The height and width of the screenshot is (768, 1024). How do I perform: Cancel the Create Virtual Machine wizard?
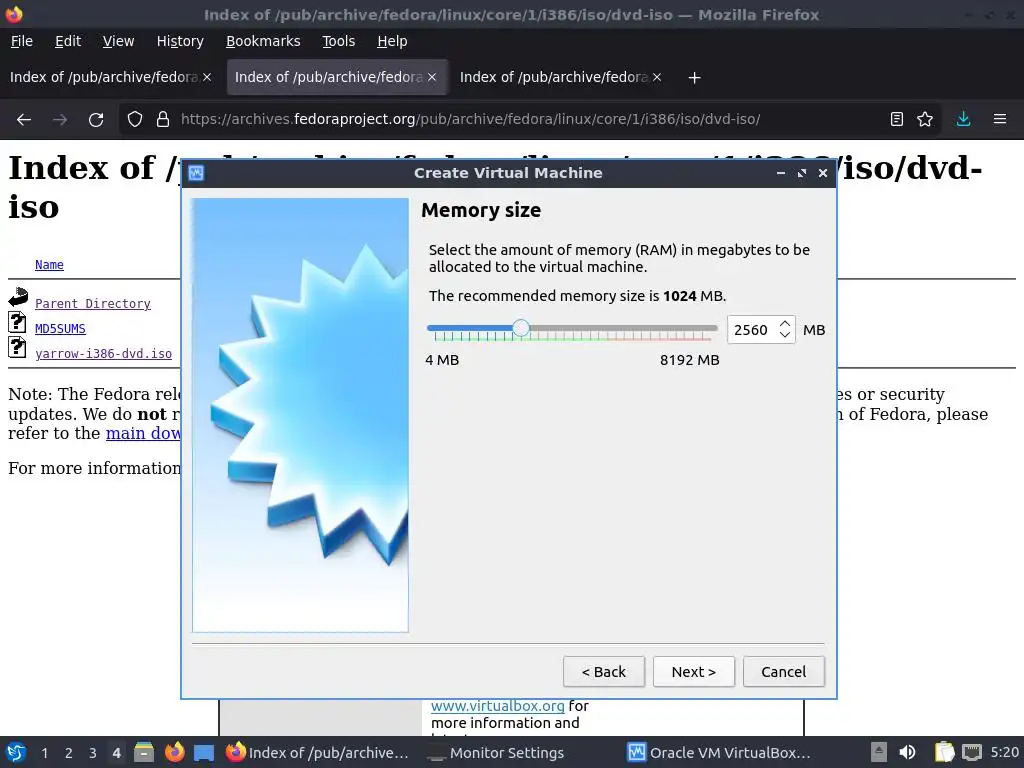point(784,672)
